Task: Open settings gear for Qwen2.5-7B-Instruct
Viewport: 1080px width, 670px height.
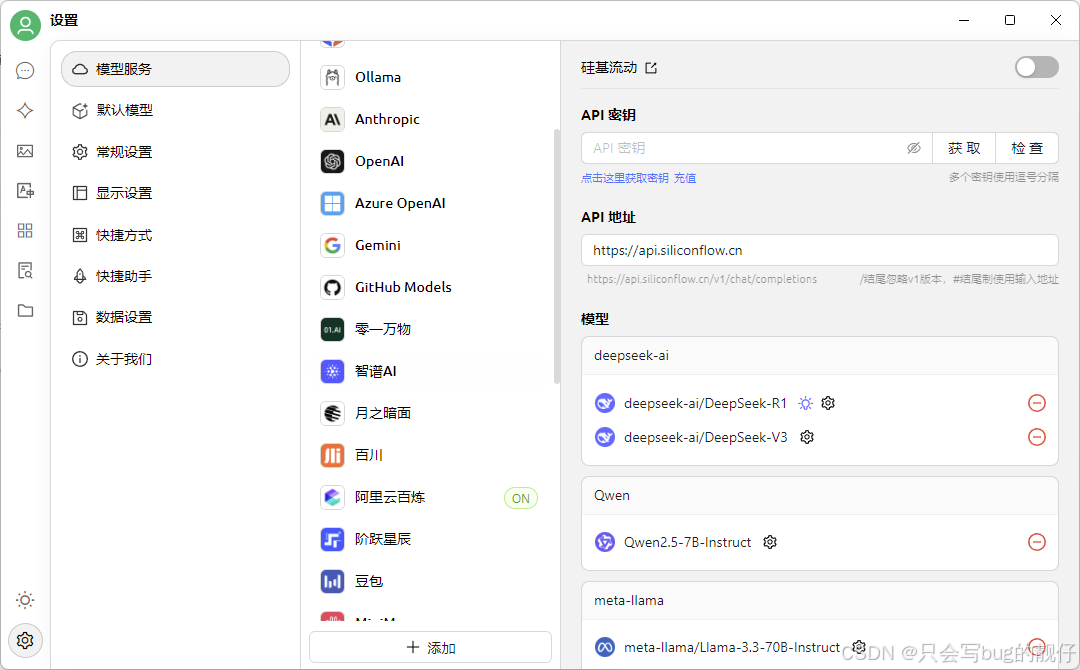Action: coord(770,542)
